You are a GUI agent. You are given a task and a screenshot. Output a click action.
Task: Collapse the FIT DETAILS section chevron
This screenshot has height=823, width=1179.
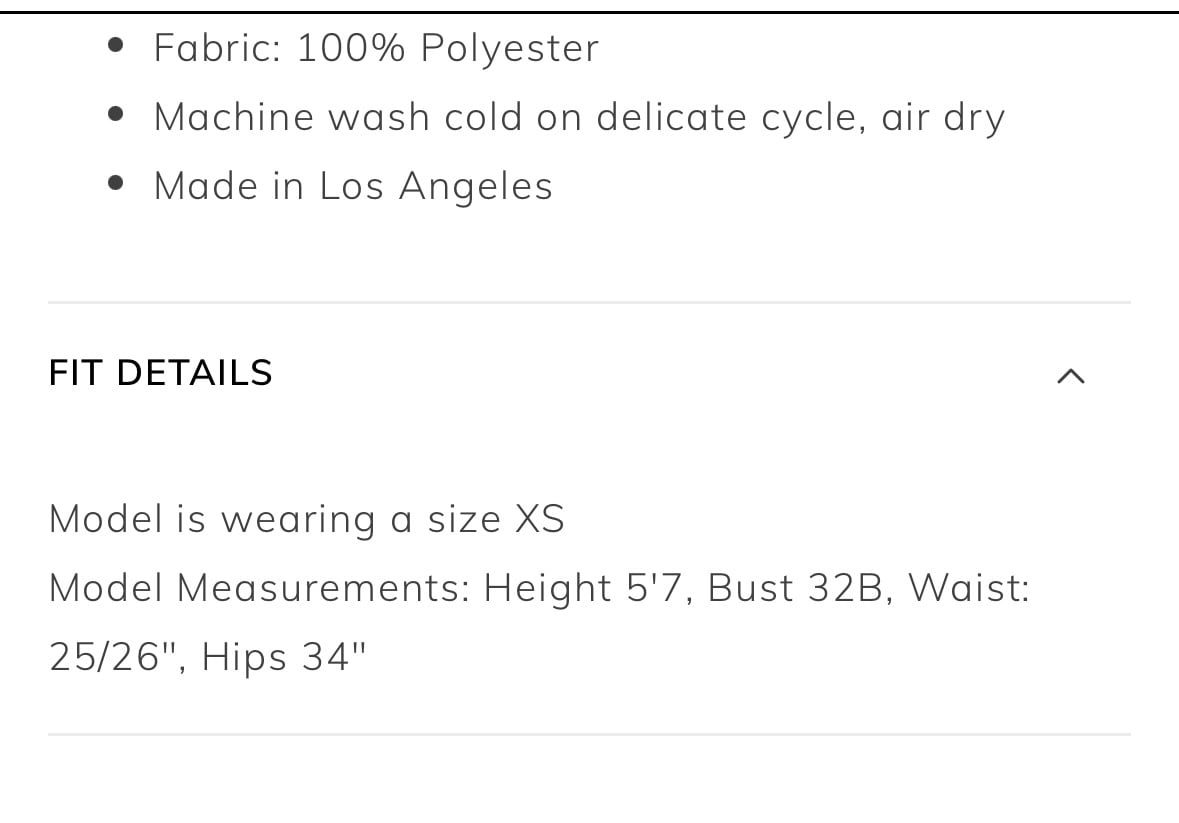pyautogui.click(x=1071, y=376)
